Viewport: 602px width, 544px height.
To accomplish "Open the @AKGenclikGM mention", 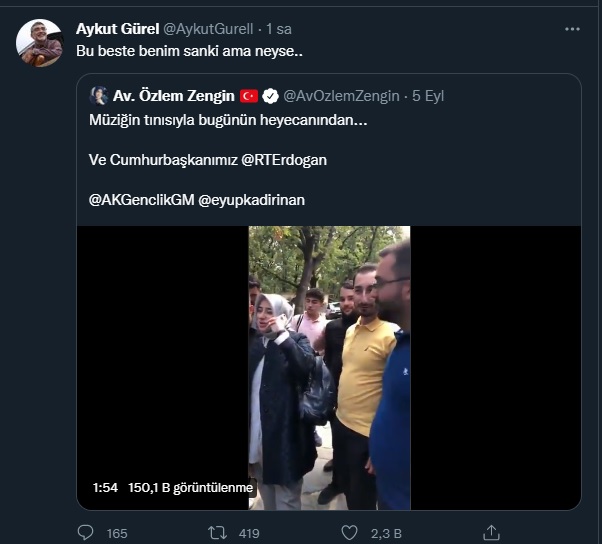I will pyautogui.click(x=141, y=199).
